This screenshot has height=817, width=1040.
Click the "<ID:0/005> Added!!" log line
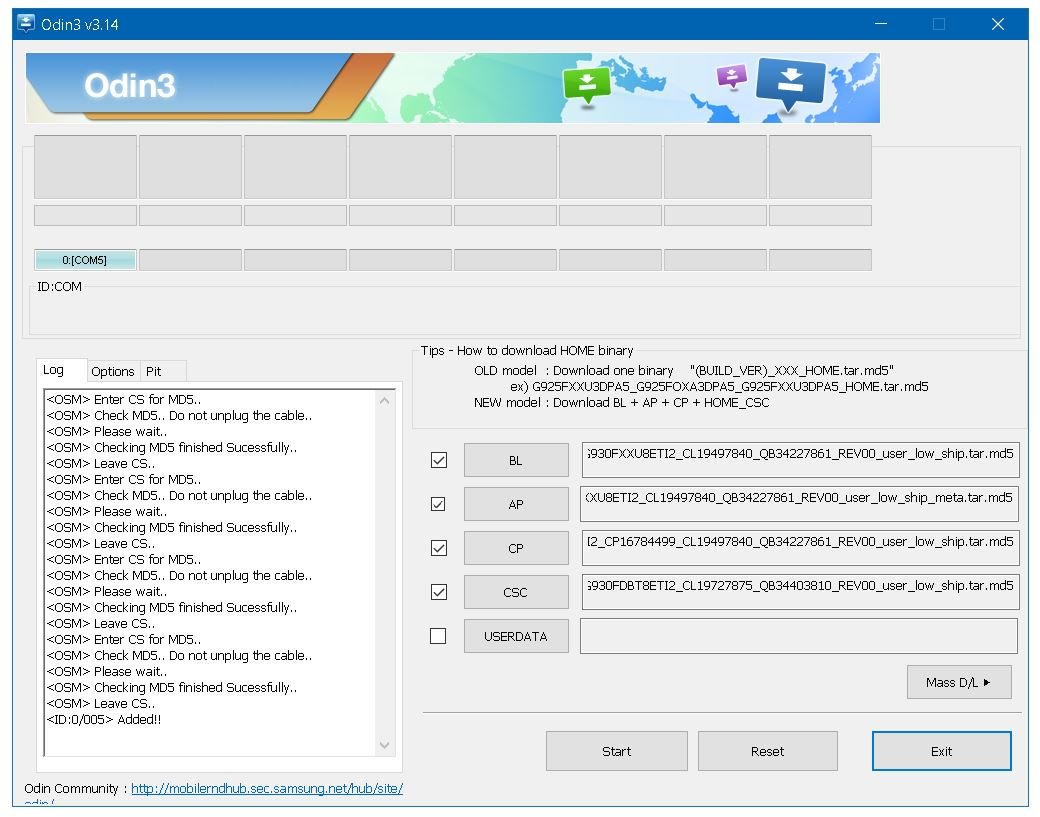(104, 720)
